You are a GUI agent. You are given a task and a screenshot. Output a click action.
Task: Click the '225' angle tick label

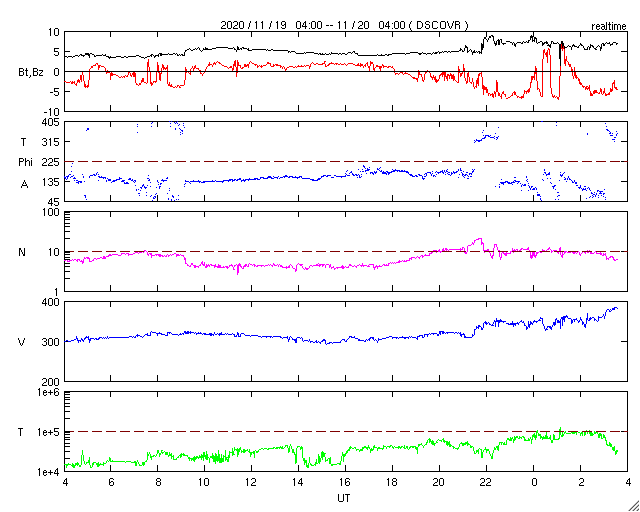point(53,162)
